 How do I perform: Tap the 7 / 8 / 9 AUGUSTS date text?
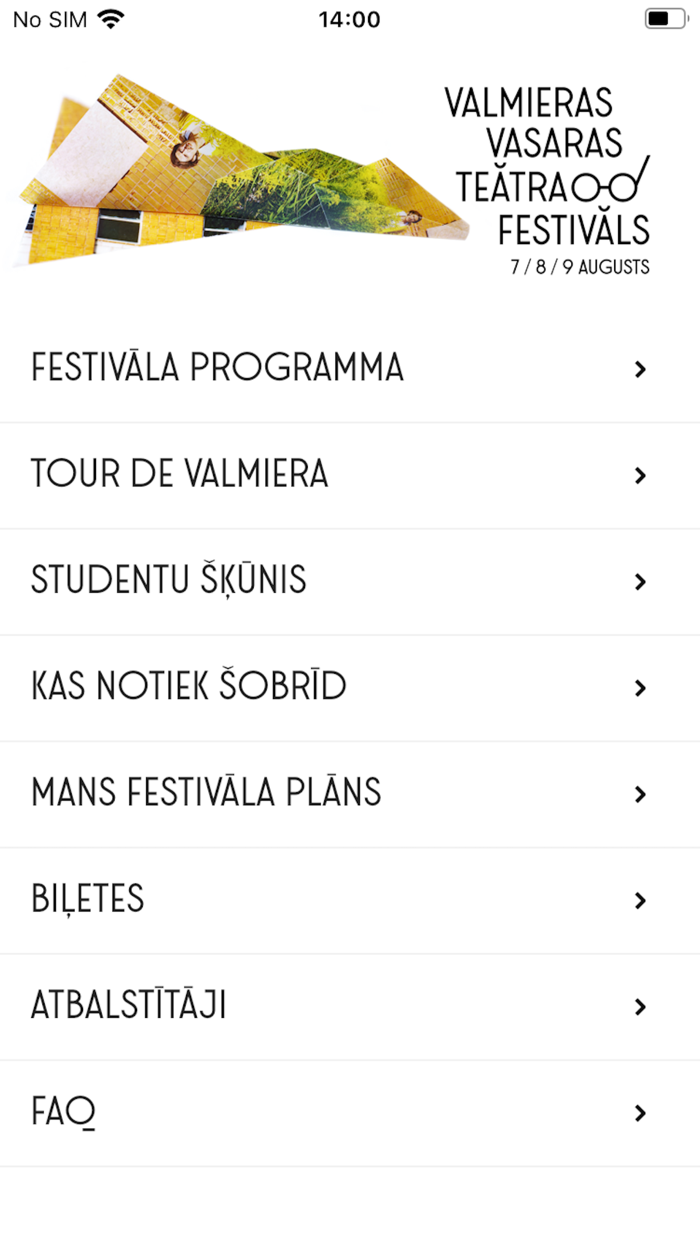click(x=578, y=267)
